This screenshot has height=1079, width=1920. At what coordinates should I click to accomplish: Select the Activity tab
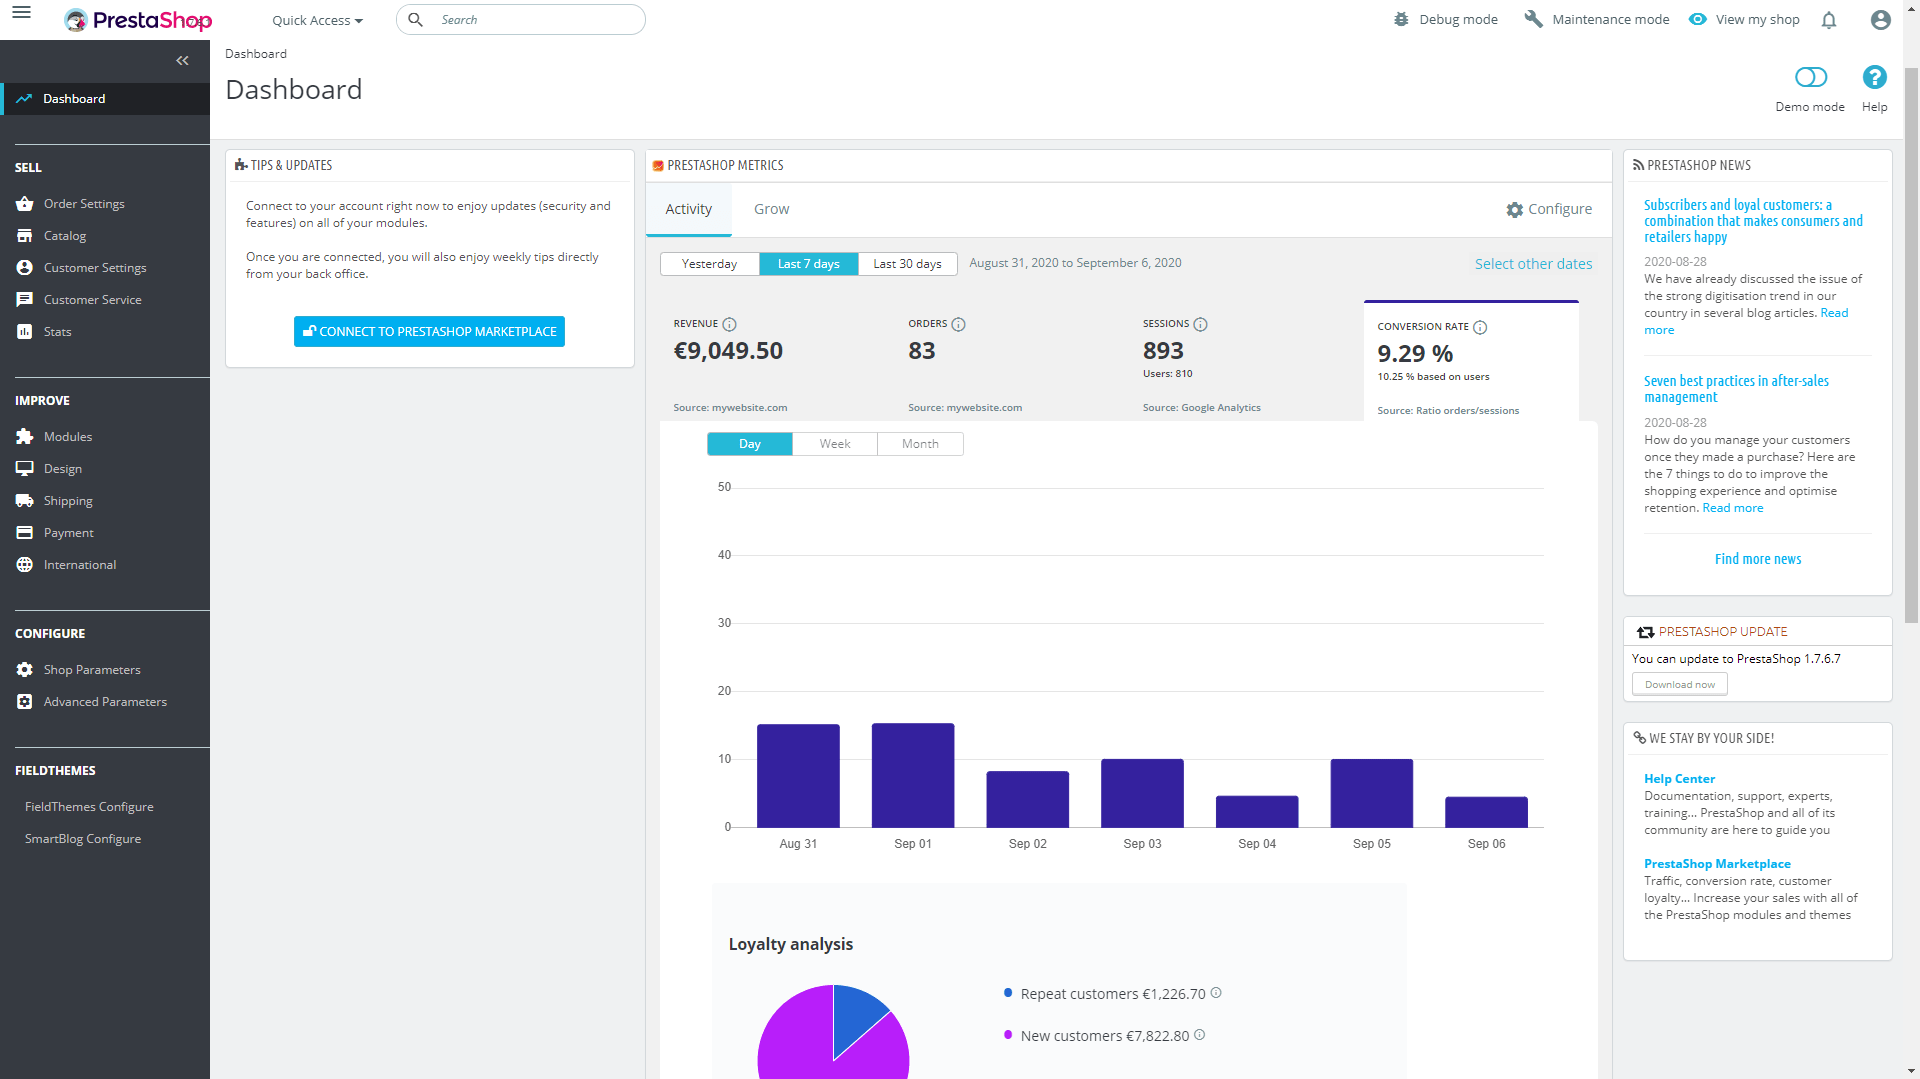[x=688, y=209]
